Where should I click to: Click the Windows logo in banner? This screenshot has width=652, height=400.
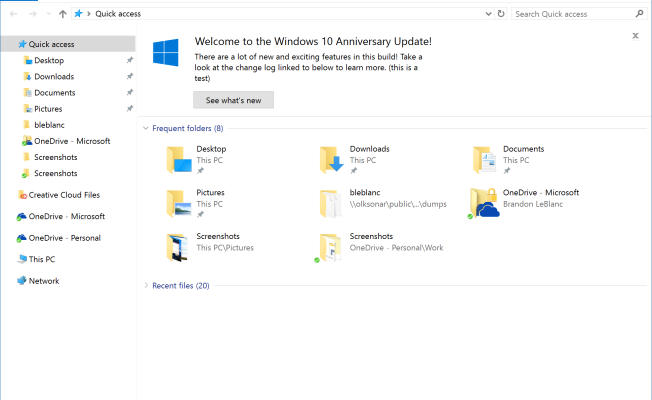point(165,52)
